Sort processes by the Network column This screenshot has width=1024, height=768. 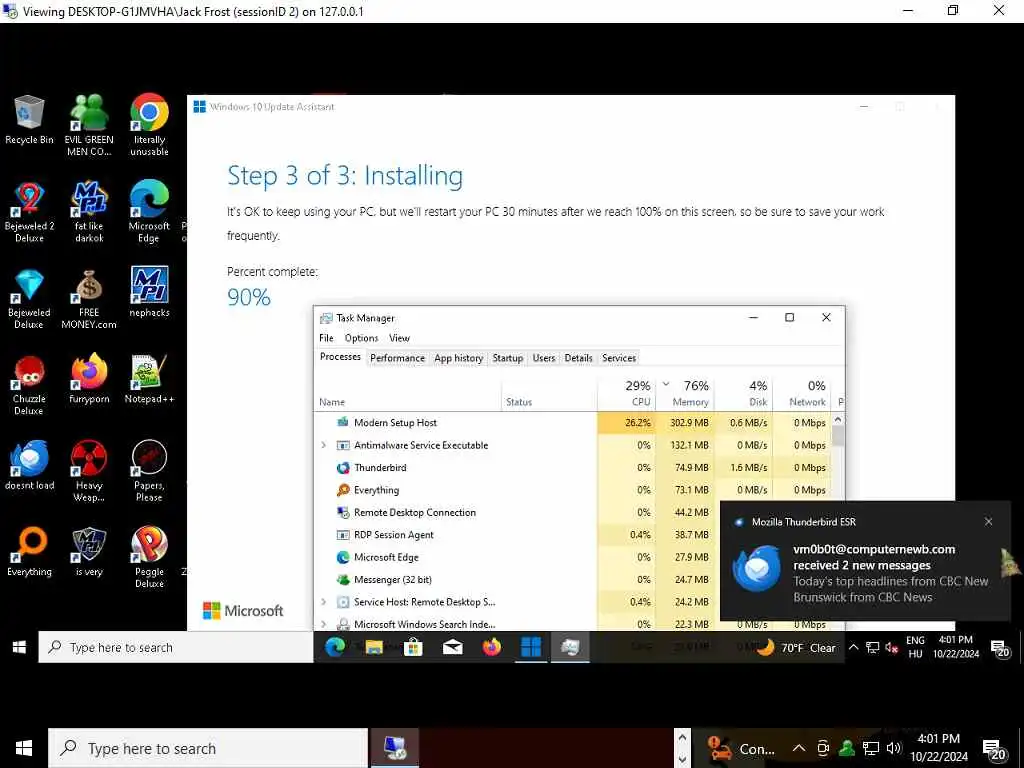[802, 392]
